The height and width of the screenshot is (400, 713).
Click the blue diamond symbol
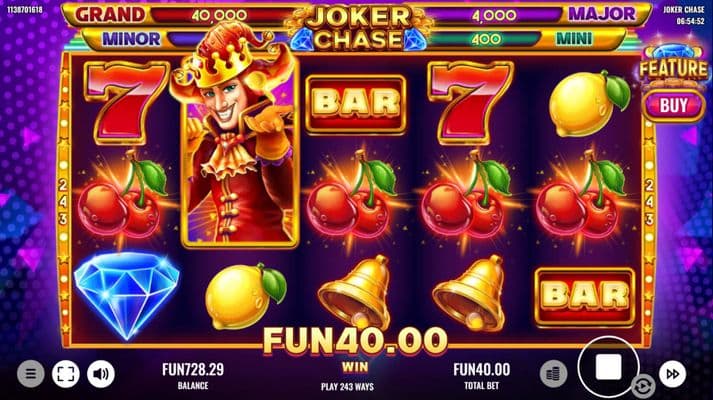coord(127,295)
